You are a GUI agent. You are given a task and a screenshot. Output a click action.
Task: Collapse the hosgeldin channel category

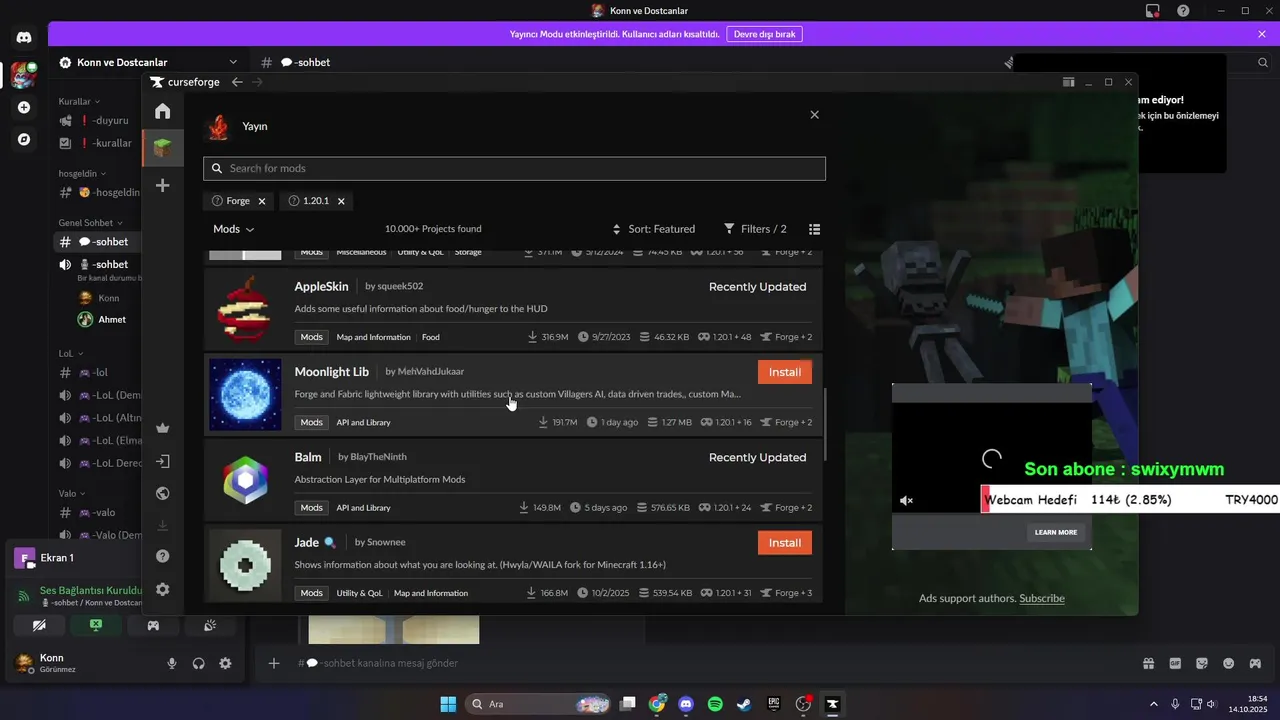click(81, 174)
